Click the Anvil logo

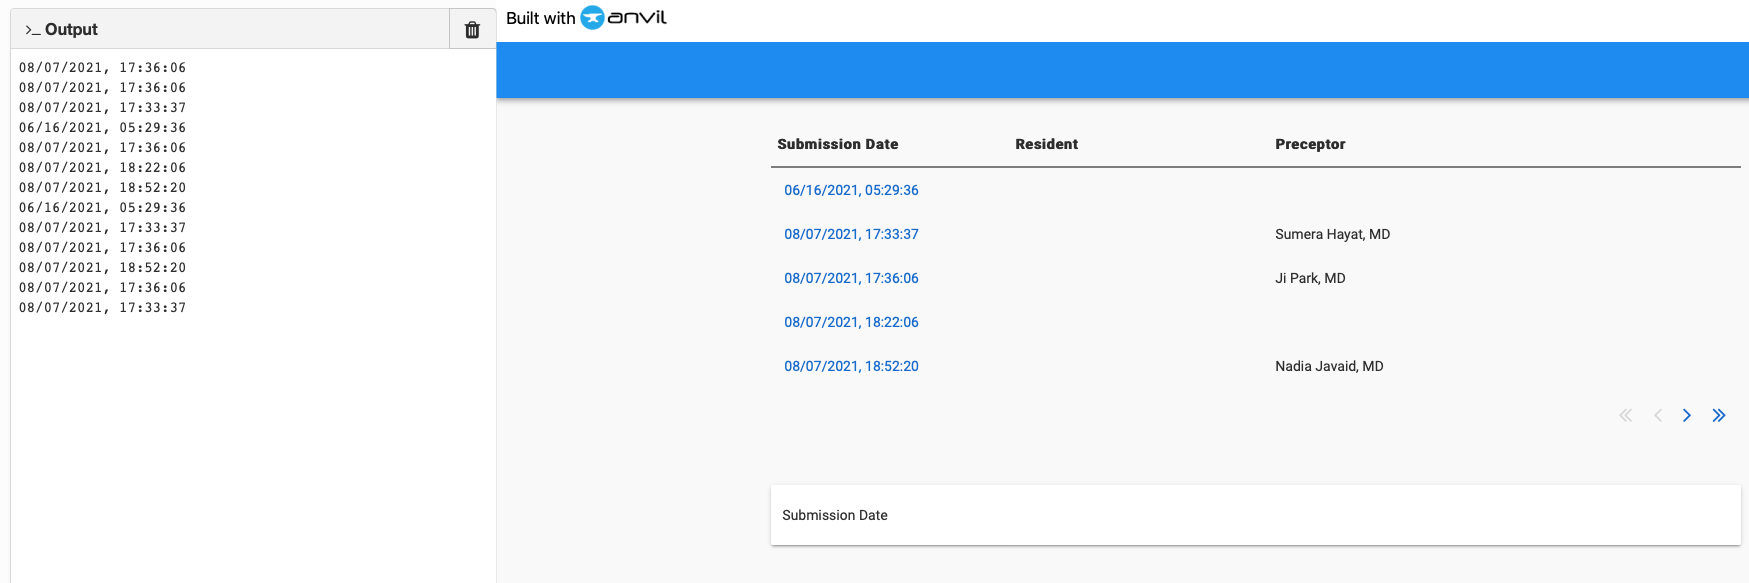tap(624, 18)
